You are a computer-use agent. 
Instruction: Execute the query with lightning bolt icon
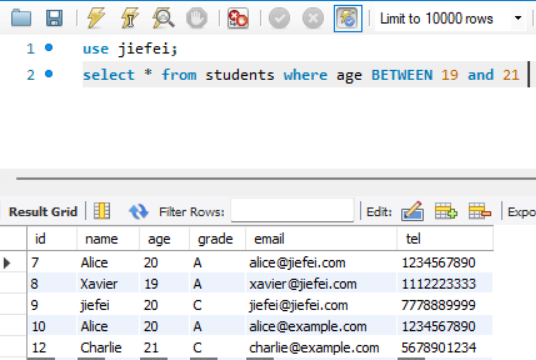96,18
